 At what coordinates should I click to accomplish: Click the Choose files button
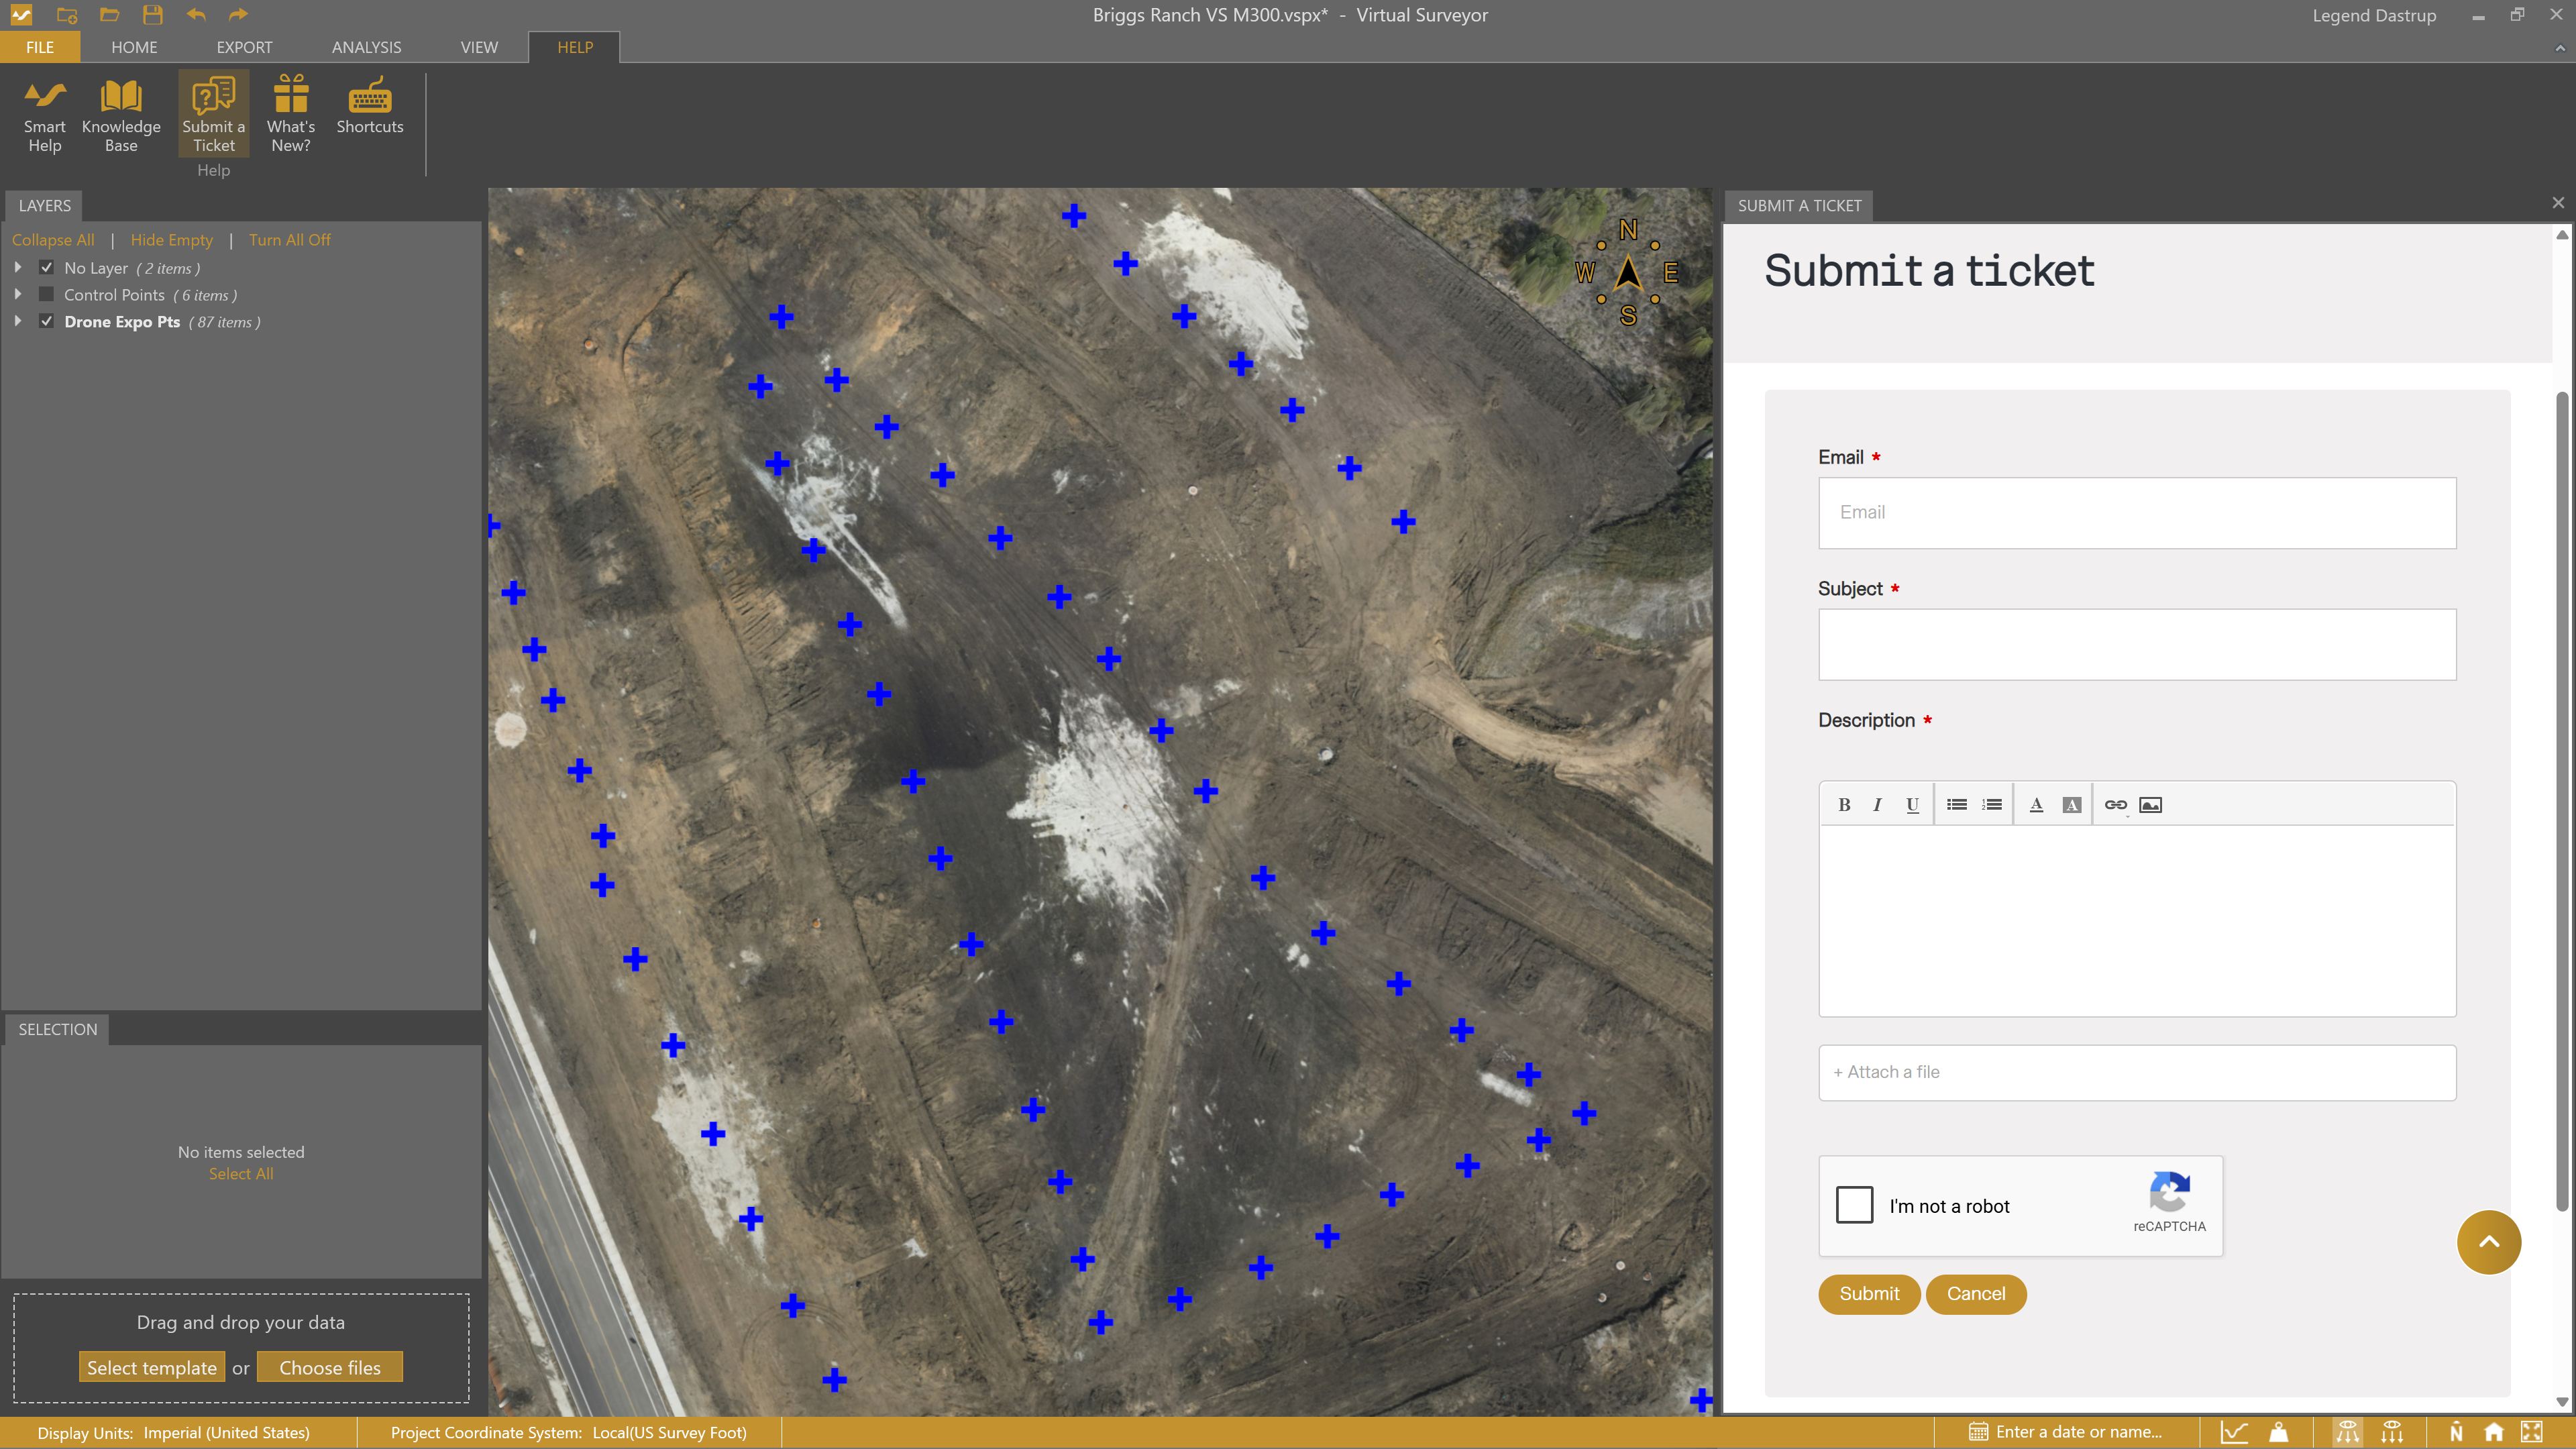(x=330, y=1368)
